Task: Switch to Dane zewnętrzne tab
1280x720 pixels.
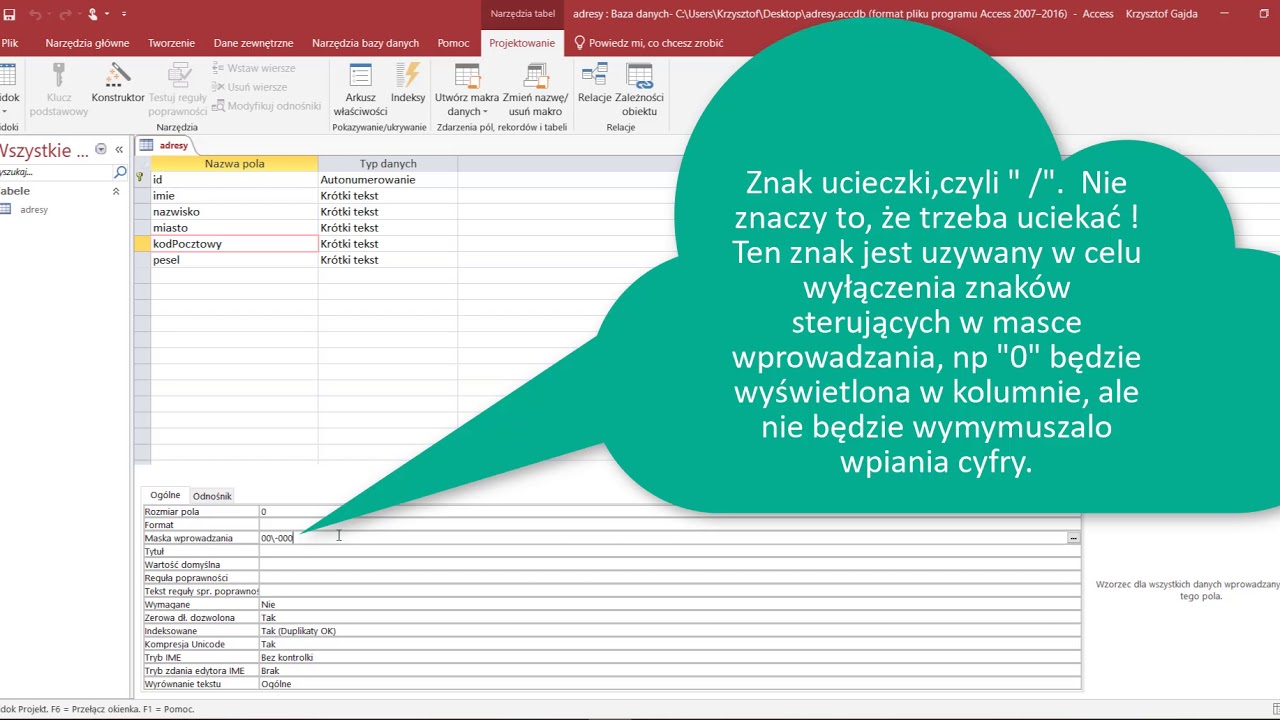Action: click(x=253, y=43)
